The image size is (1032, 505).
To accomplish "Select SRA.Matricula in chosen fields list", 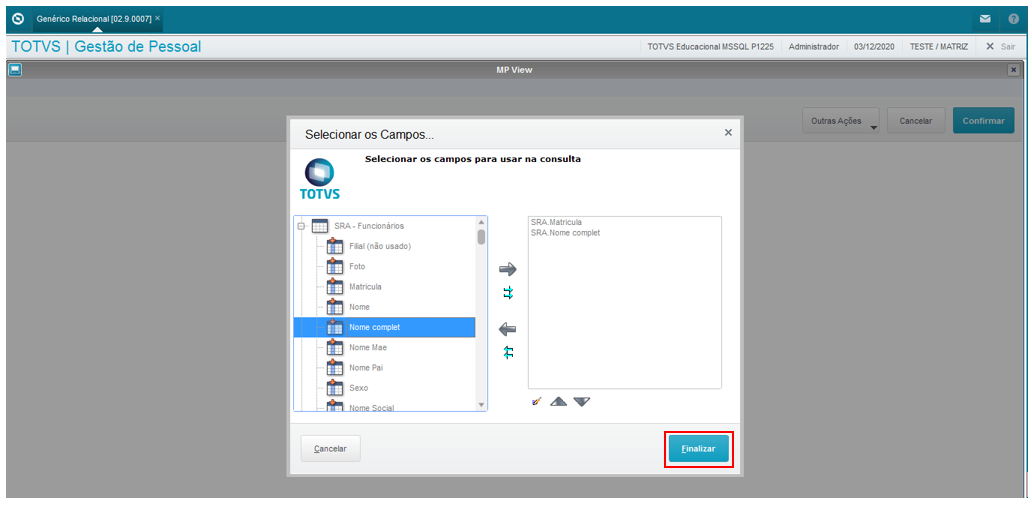I will (x=556, y=223).
